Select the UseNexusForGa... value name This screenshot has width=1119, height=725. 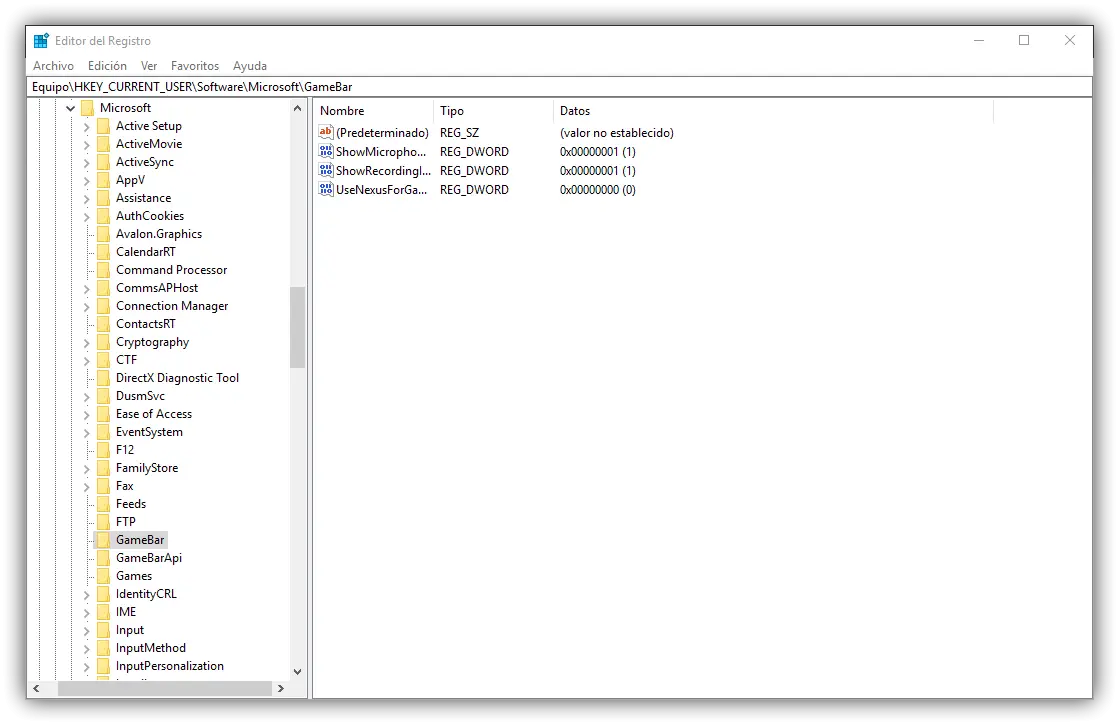point(382,190)
